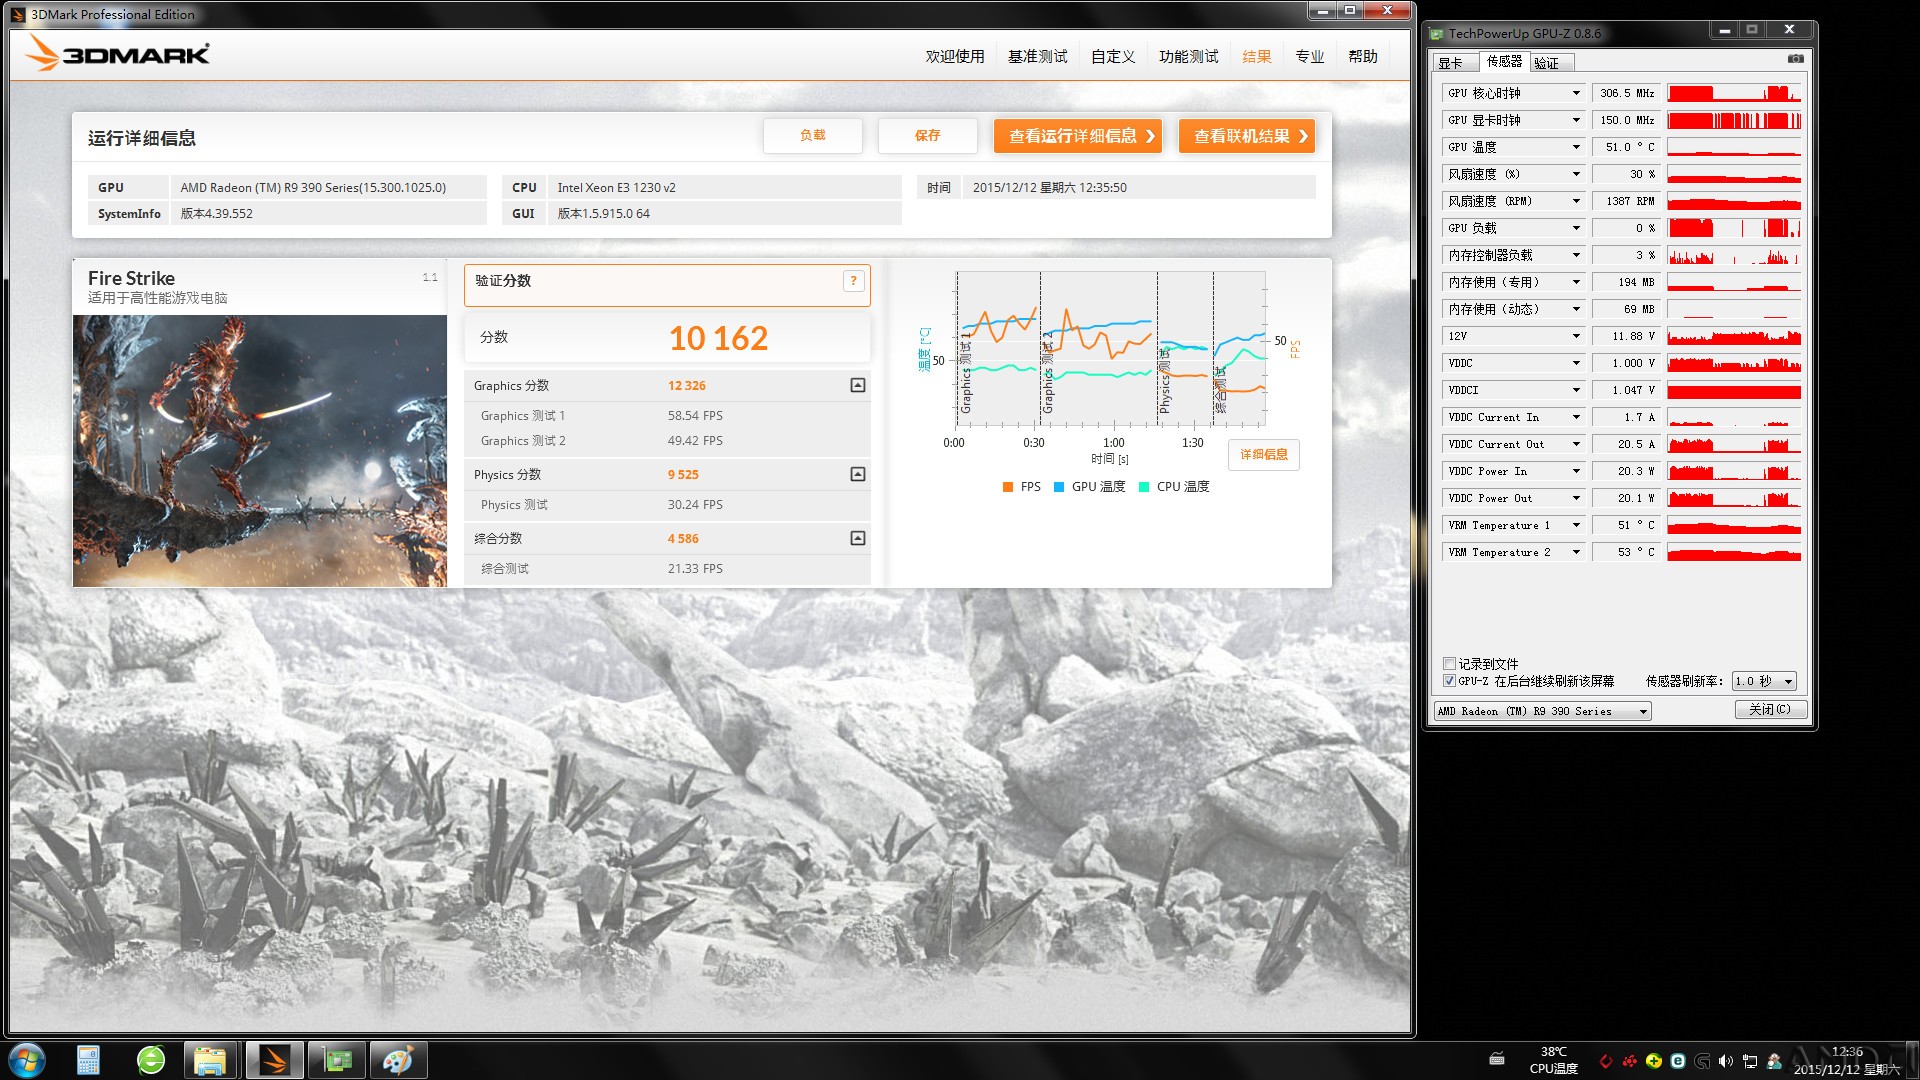Collapse the Physics 分数 section

(858, 474)
